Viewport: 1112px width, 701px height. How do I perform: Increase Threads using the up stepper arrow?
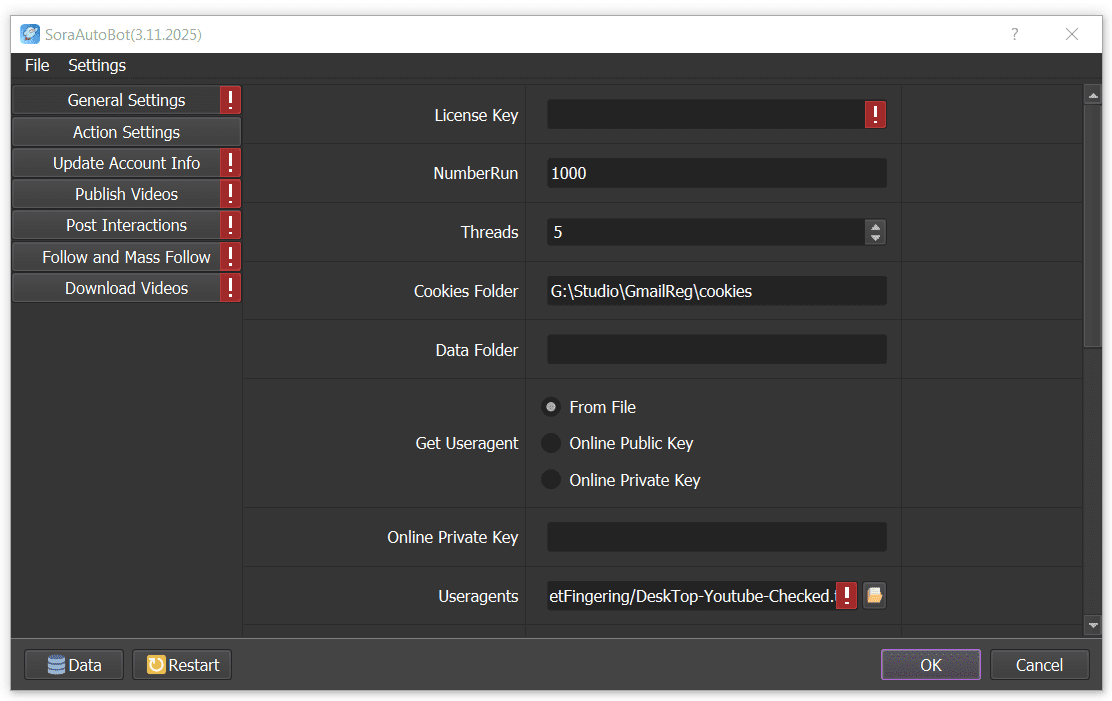tap(876, 226)
